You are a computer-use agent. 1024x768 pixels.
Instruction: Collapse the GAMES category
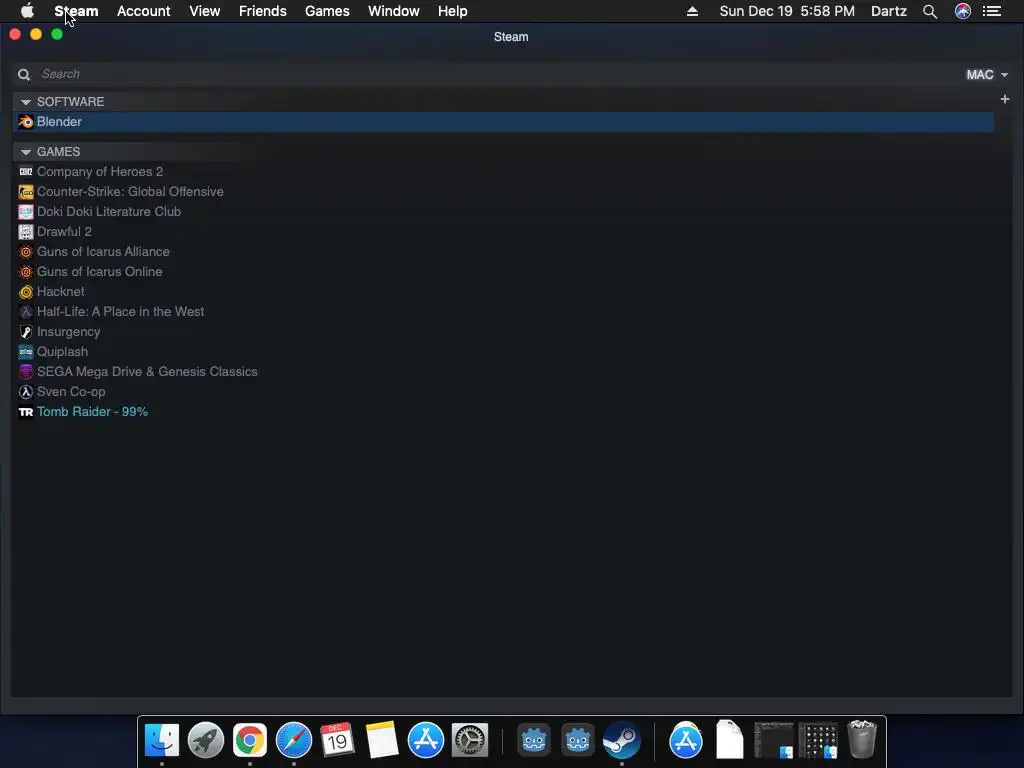pos(25,152)
